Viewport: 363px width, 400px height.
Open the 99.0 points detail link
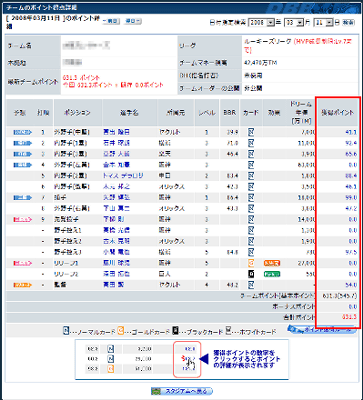[x=351, y=198]
